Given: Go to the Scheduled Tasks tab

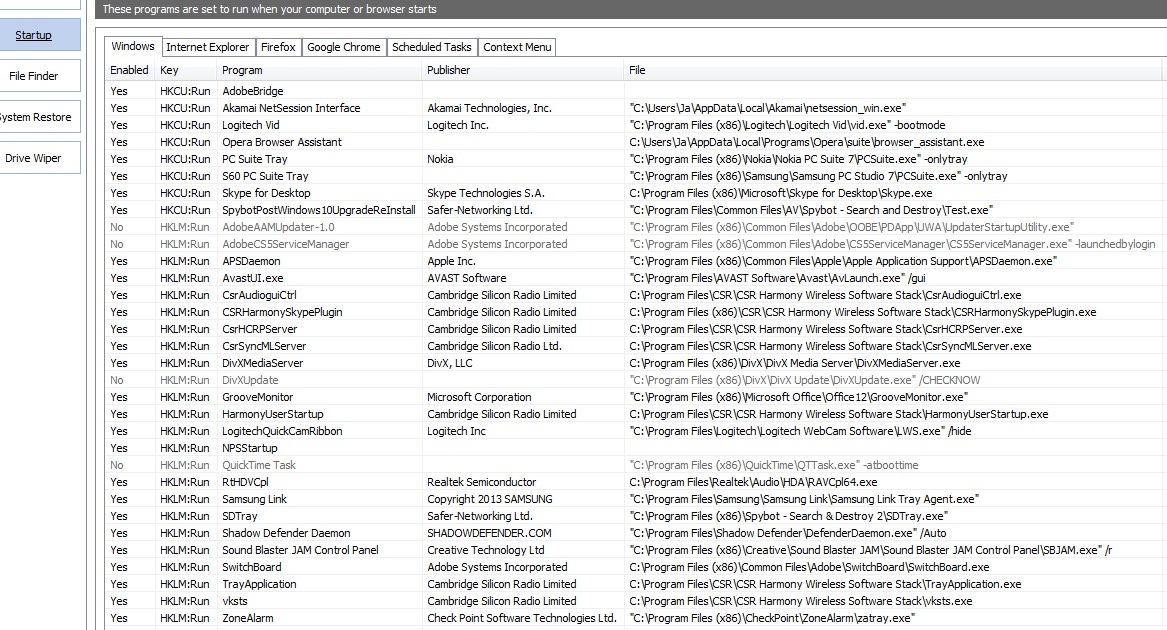Looking at the screenshot, I should pos(432,47).
